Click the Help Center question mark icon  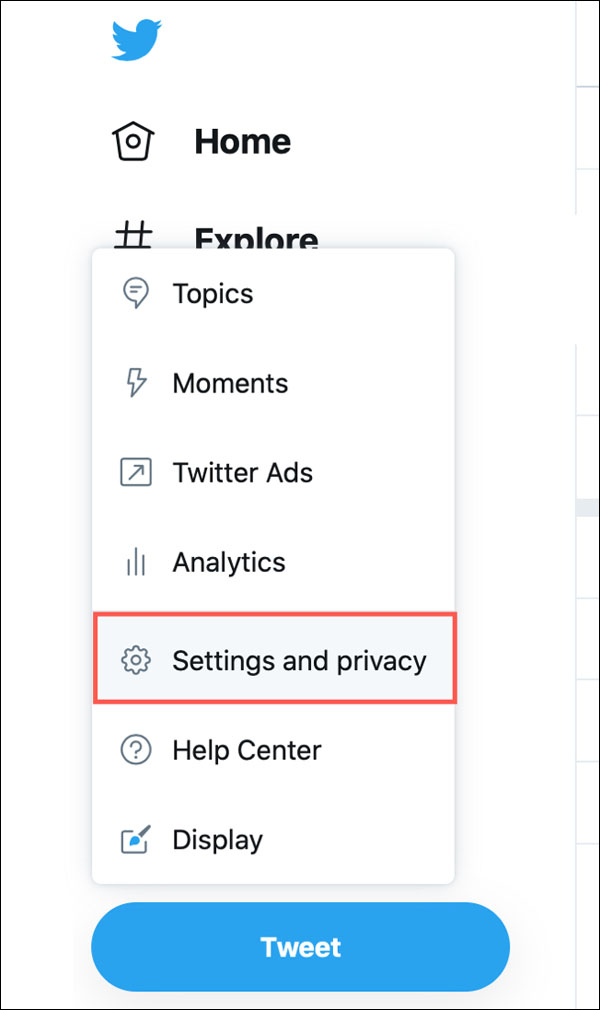[135, 750]
